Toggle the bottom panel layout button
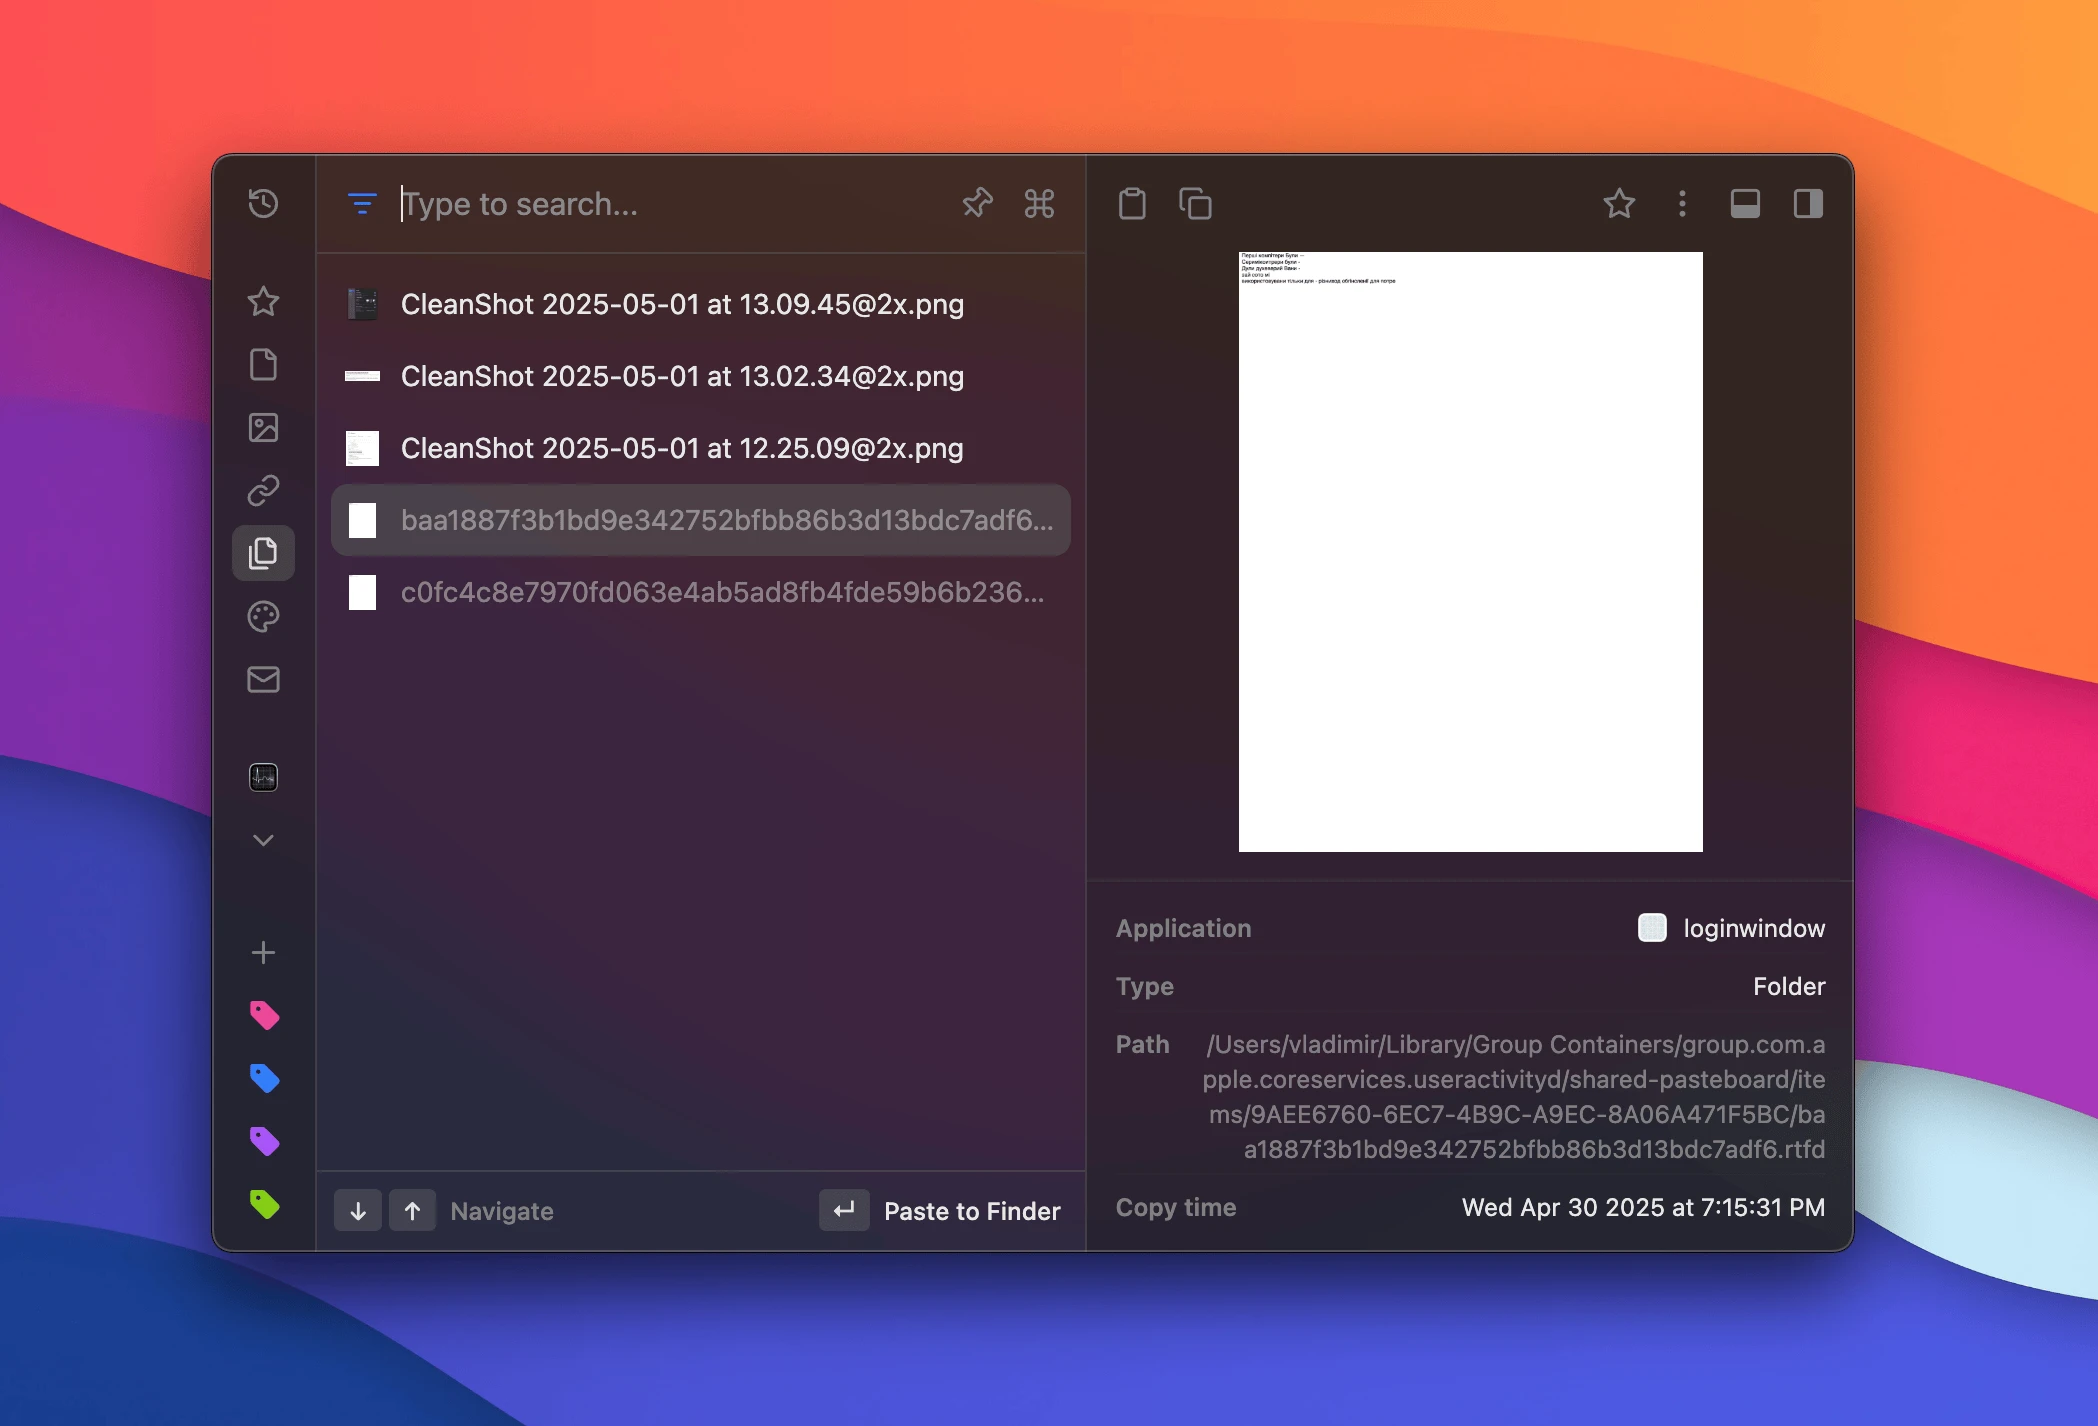The image size is (2098, 1426). 1745,204
